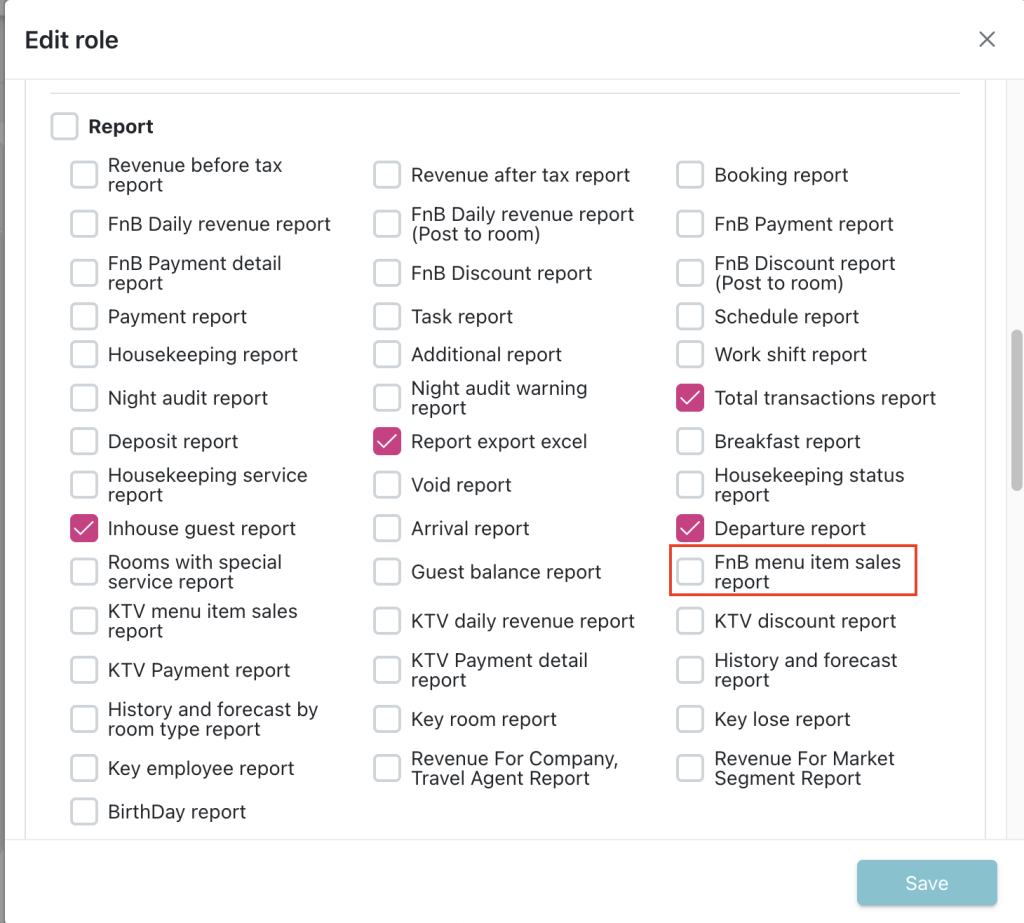Enable FnB menu item sales report
1024x923 pixels.
tap(690, 572)
